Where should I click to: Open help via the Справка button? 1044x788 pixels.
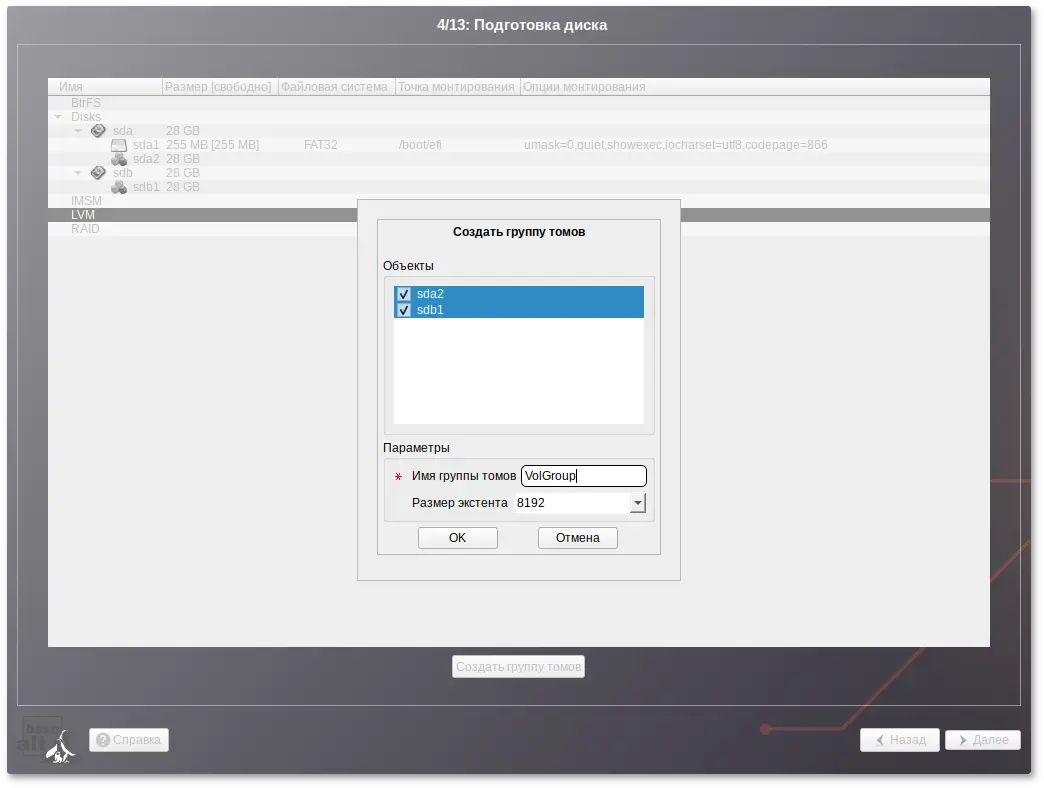tap(129, 739)
